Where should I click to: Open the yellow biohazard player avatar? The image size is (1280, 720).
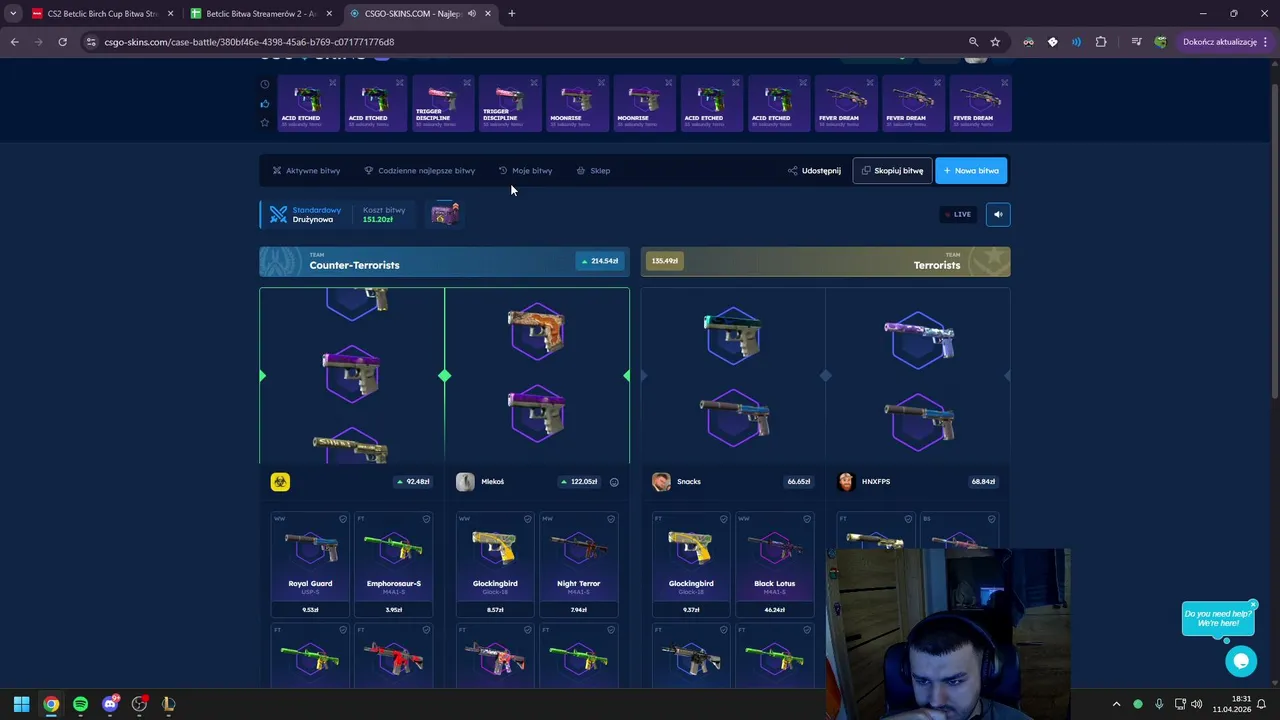click(280, 482)
